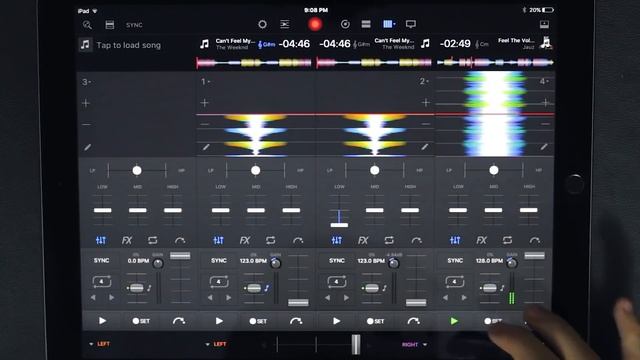640x360 pixels.
Task: Toggle SYNC on deck 2
Action: coord(337,260)
